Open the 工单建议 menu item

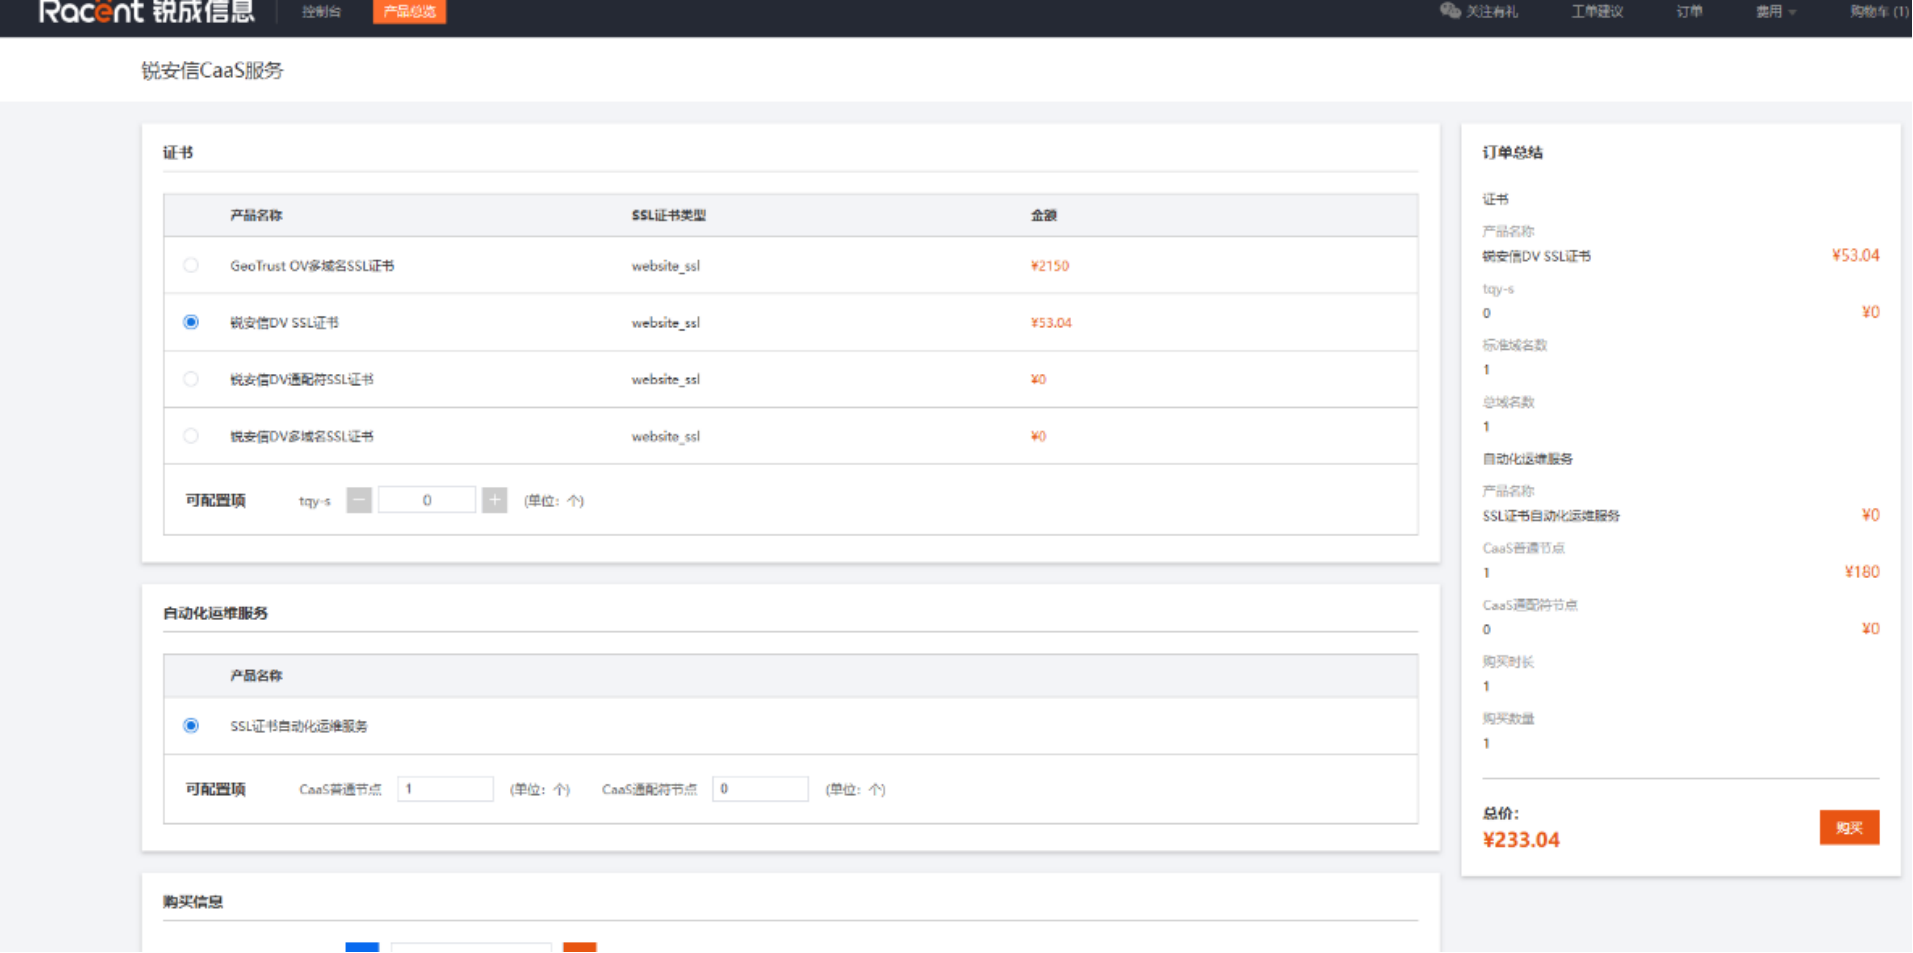(1597, 12)
